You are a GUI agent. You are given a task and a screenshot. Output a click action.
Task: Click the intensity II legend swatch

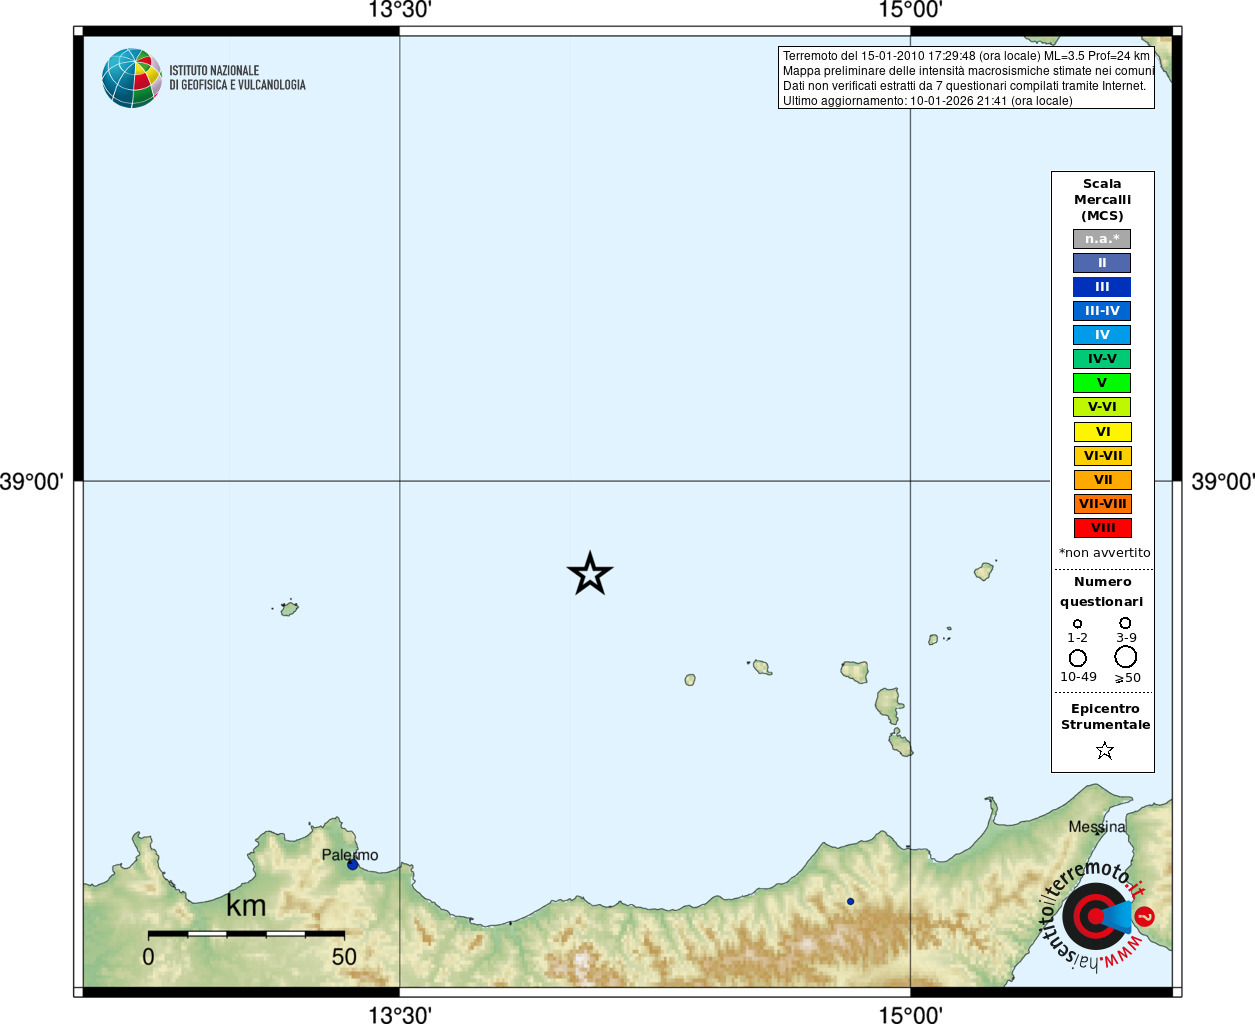(1102, 263)
